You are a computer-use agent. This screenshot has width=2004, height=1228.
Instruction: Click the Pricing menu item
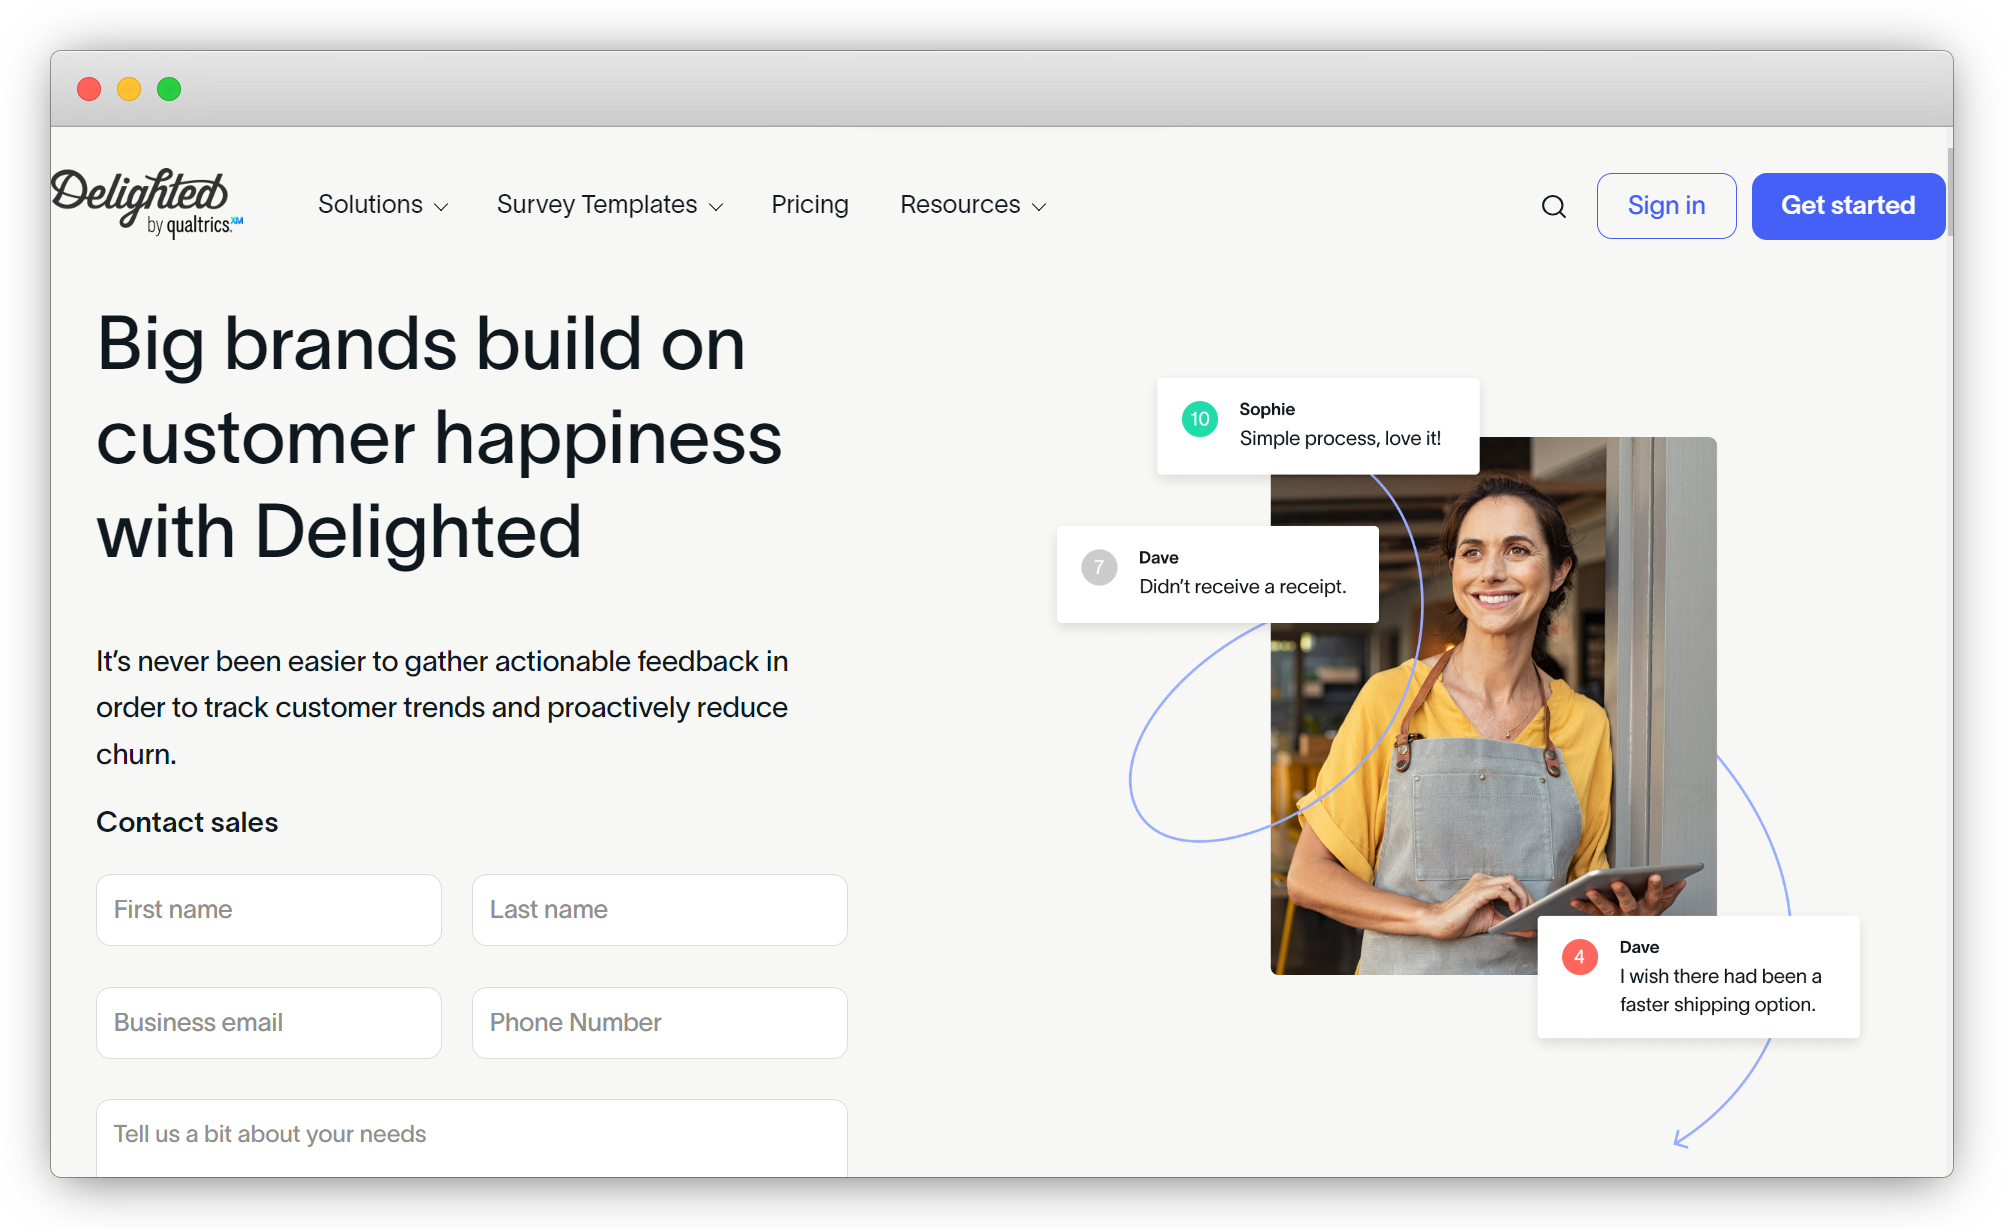[x=809, y=205]
